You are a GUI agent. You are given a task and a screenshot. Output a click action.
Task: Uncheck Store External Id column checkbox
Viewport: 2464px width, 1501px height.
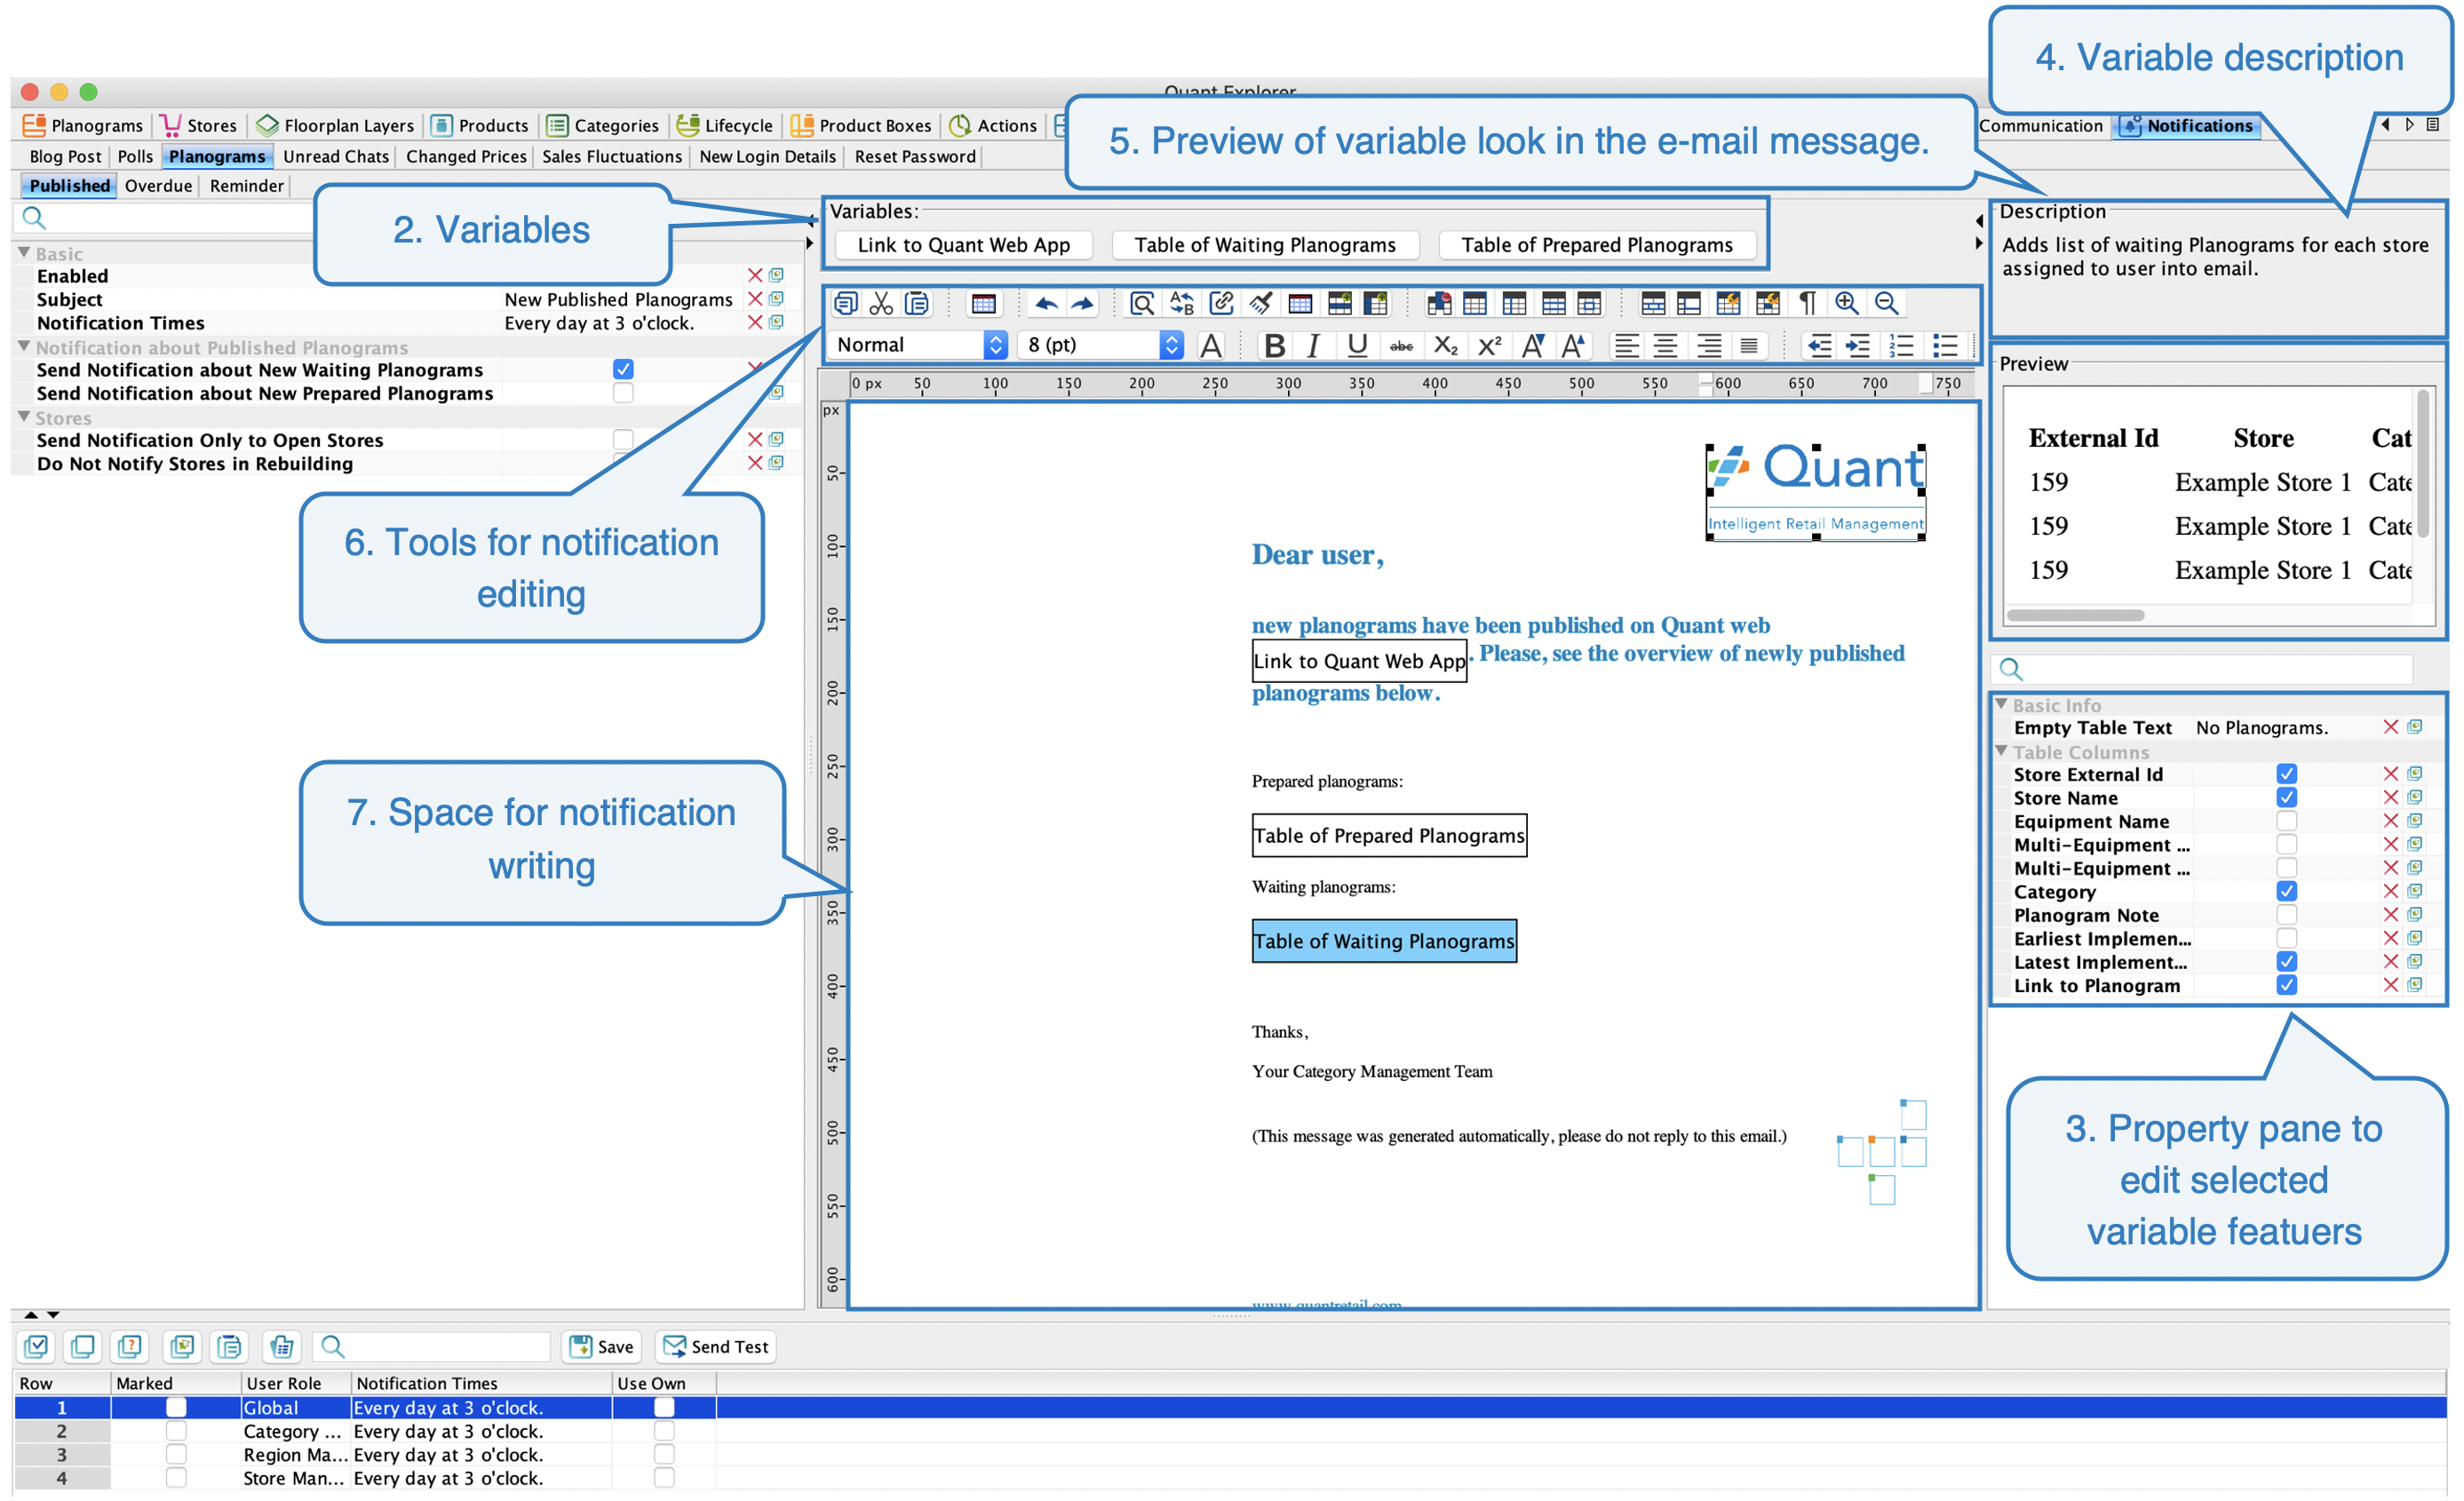(2286, 774)
